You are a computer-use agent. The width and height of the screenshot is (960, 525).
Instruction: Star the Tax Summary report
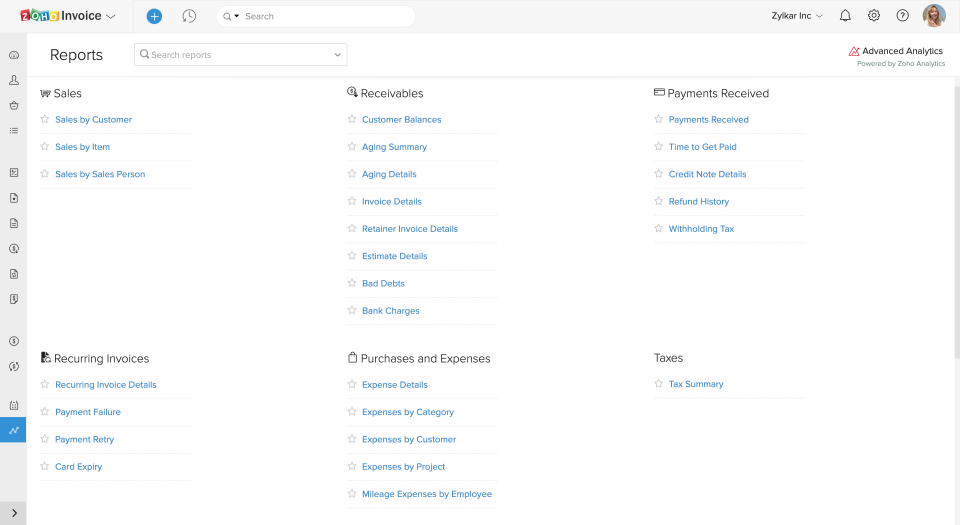pos(658,384)
